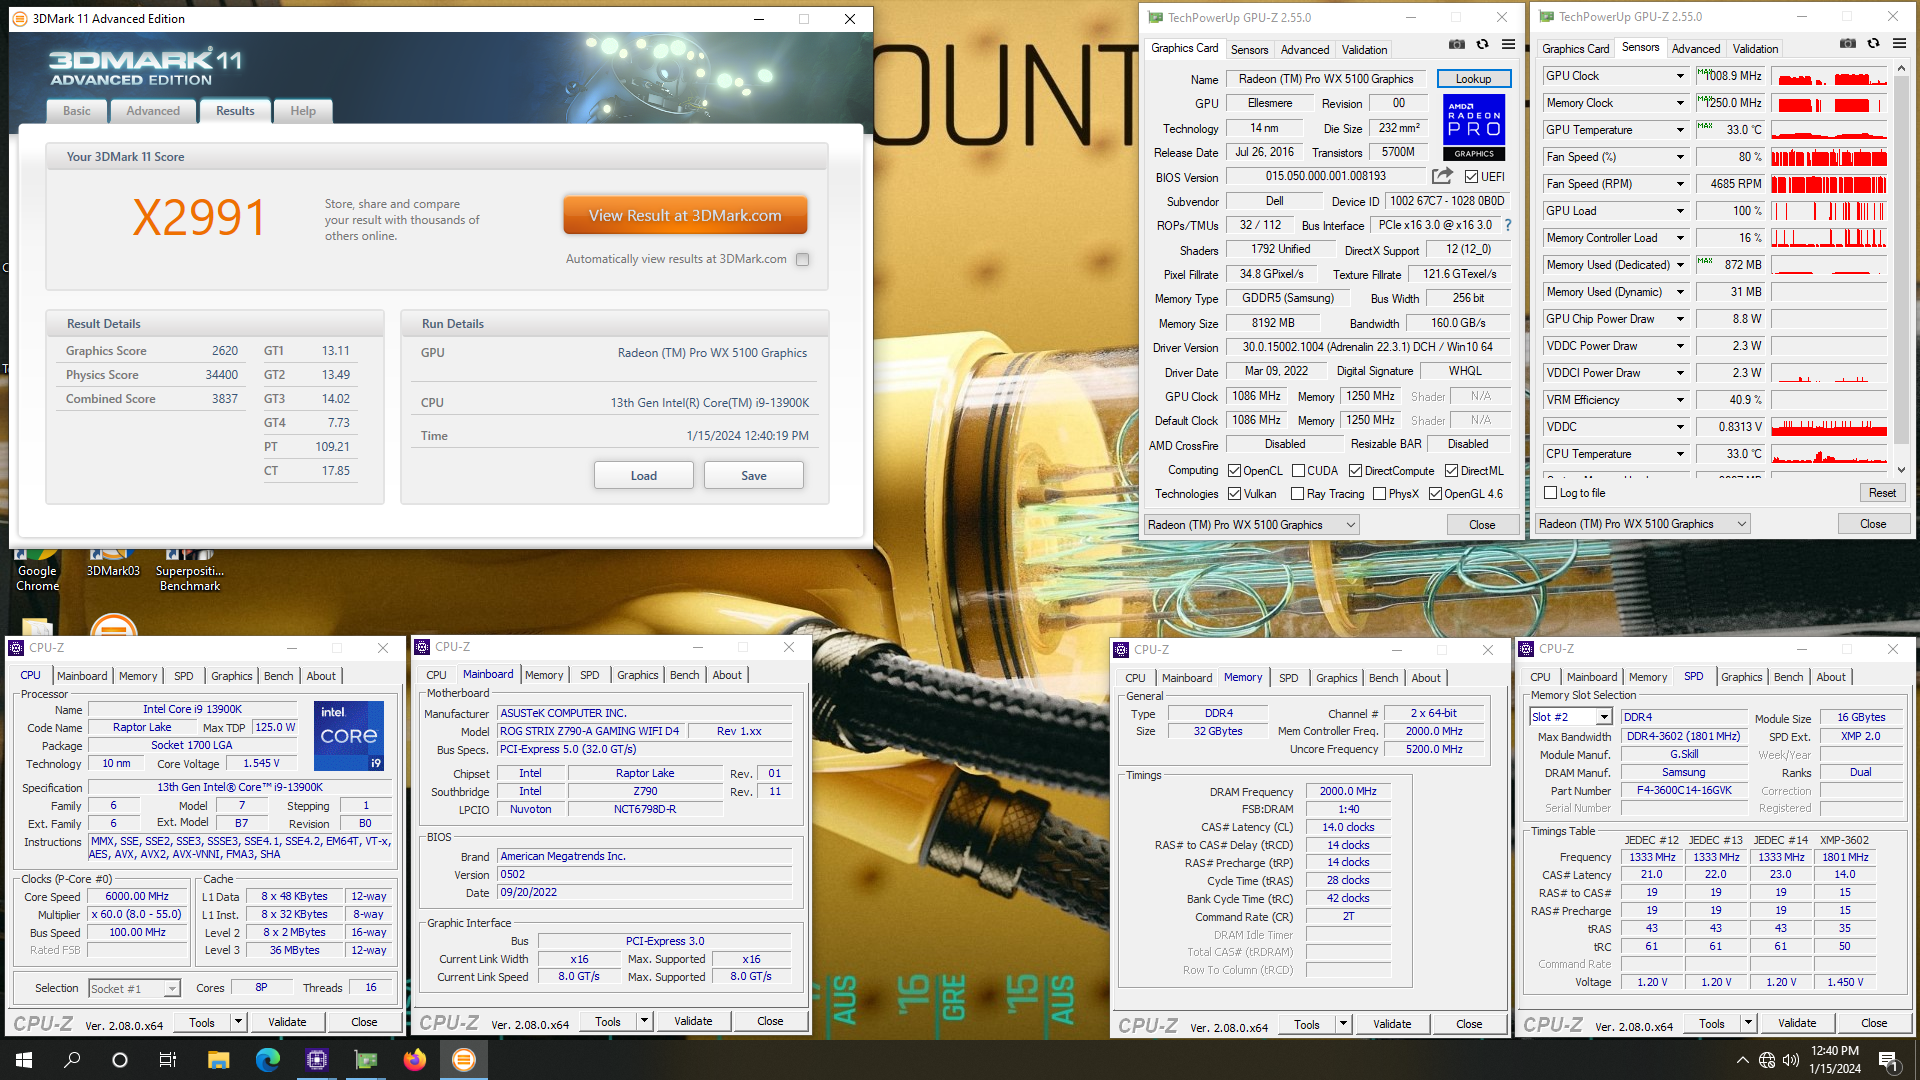Viewport: 1920px width, 1080px height.
Task: Click Load button in Run Details
Action: (644, 475)
